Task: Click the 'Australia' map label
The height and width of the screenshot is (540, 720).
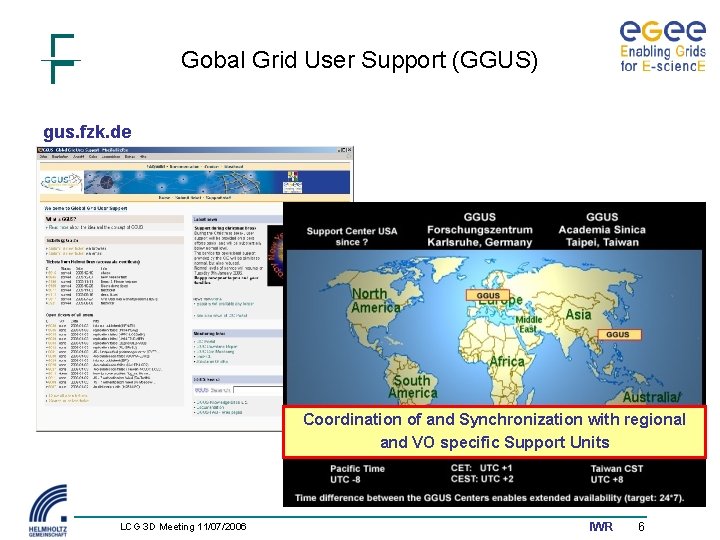Action: click(x=652, y=397)
